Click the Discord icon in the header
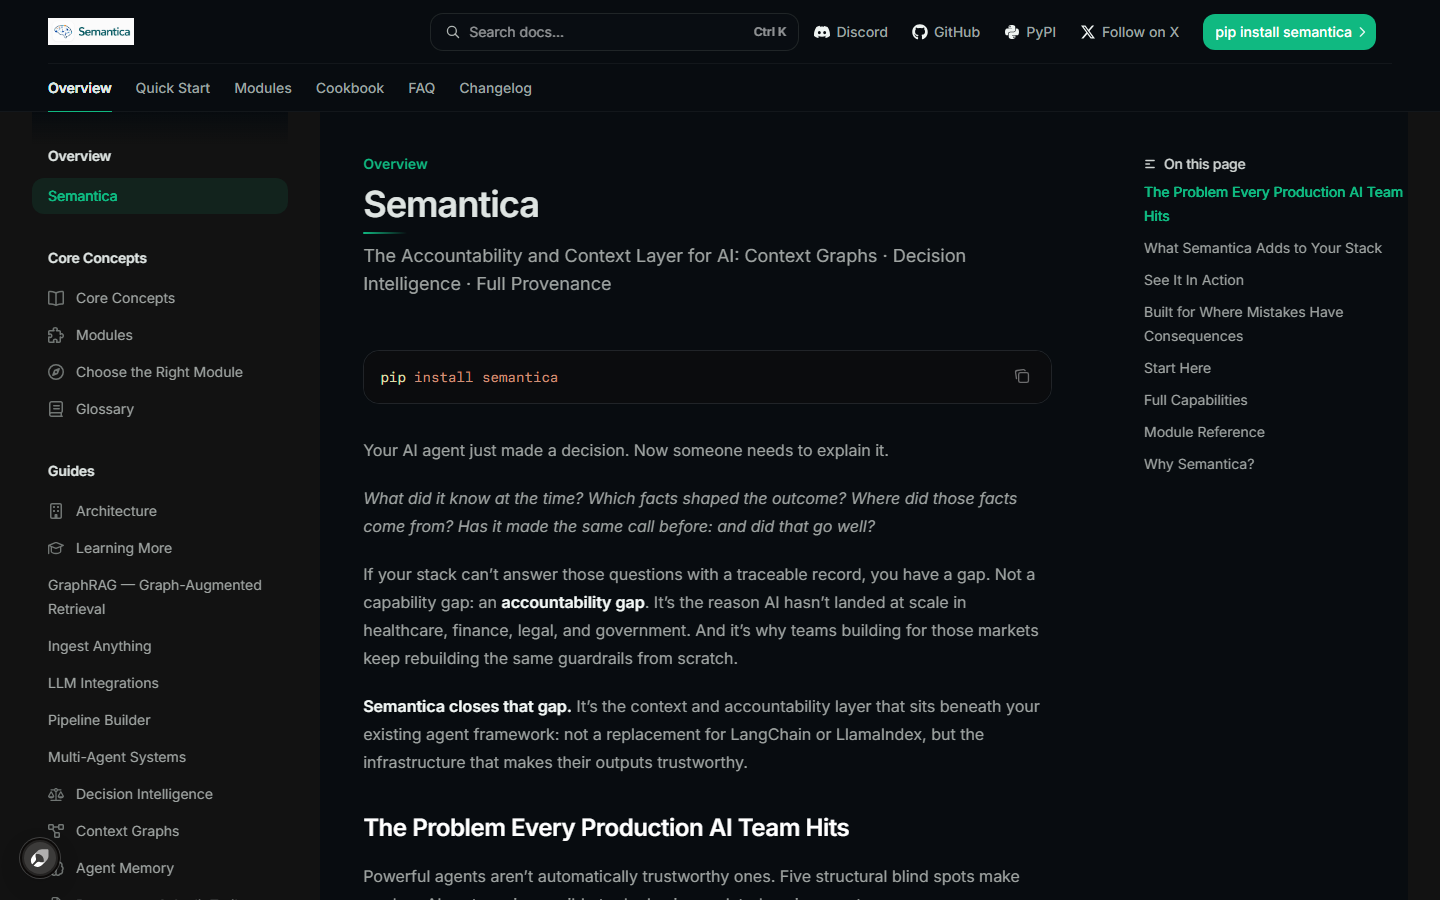 (822, 32)
